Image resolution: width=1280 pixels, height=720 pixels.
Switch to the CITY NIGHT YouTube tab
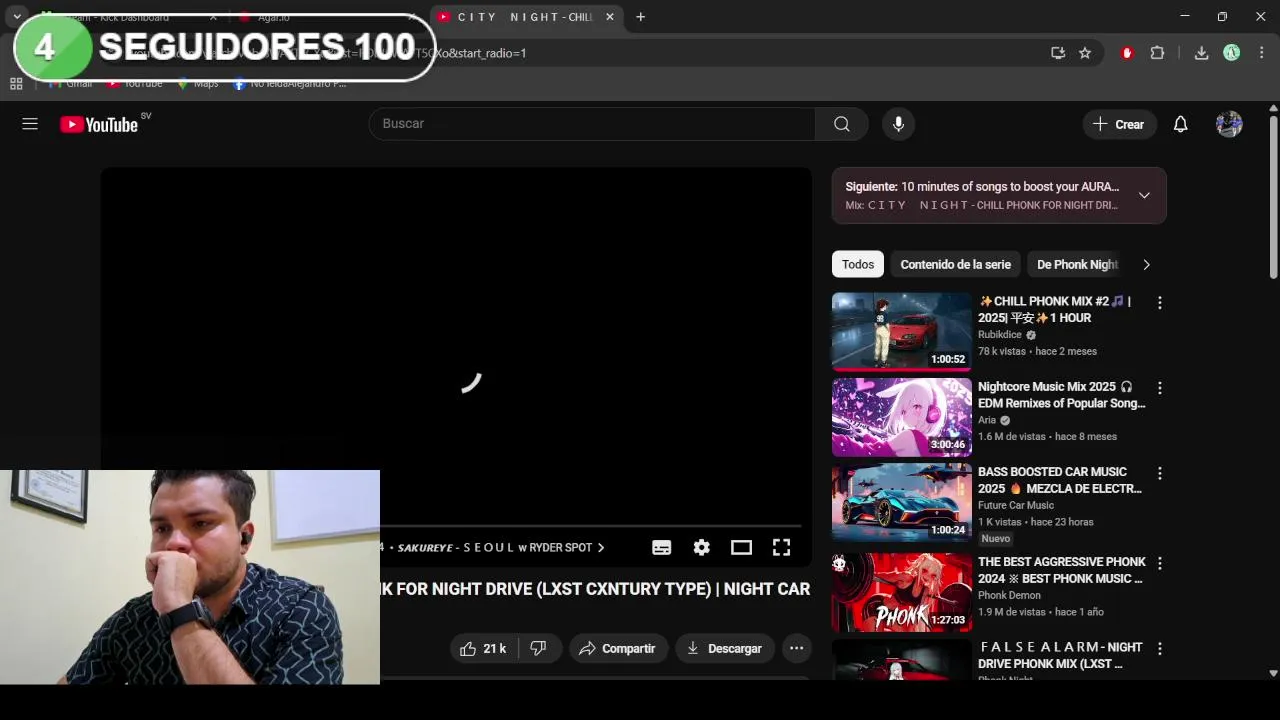pyautogui.click(x=525, y=17)
